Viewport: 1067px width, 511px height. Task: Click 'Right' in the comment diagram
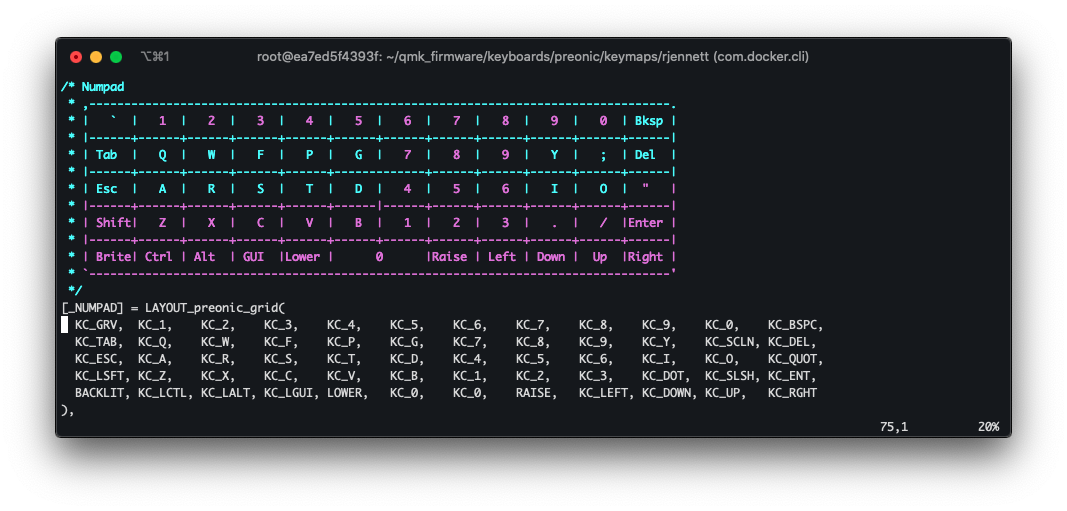645,257
